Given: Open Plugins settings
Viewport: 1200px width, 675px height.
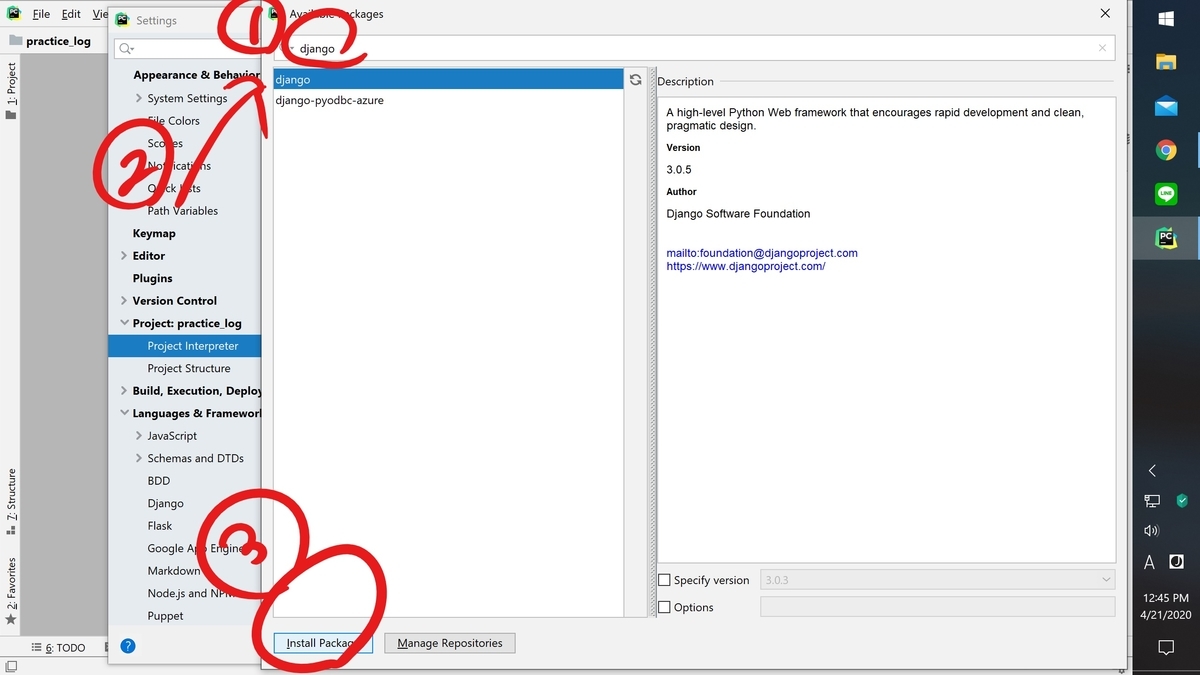Looking at the screenshot, I should (152, 278).
